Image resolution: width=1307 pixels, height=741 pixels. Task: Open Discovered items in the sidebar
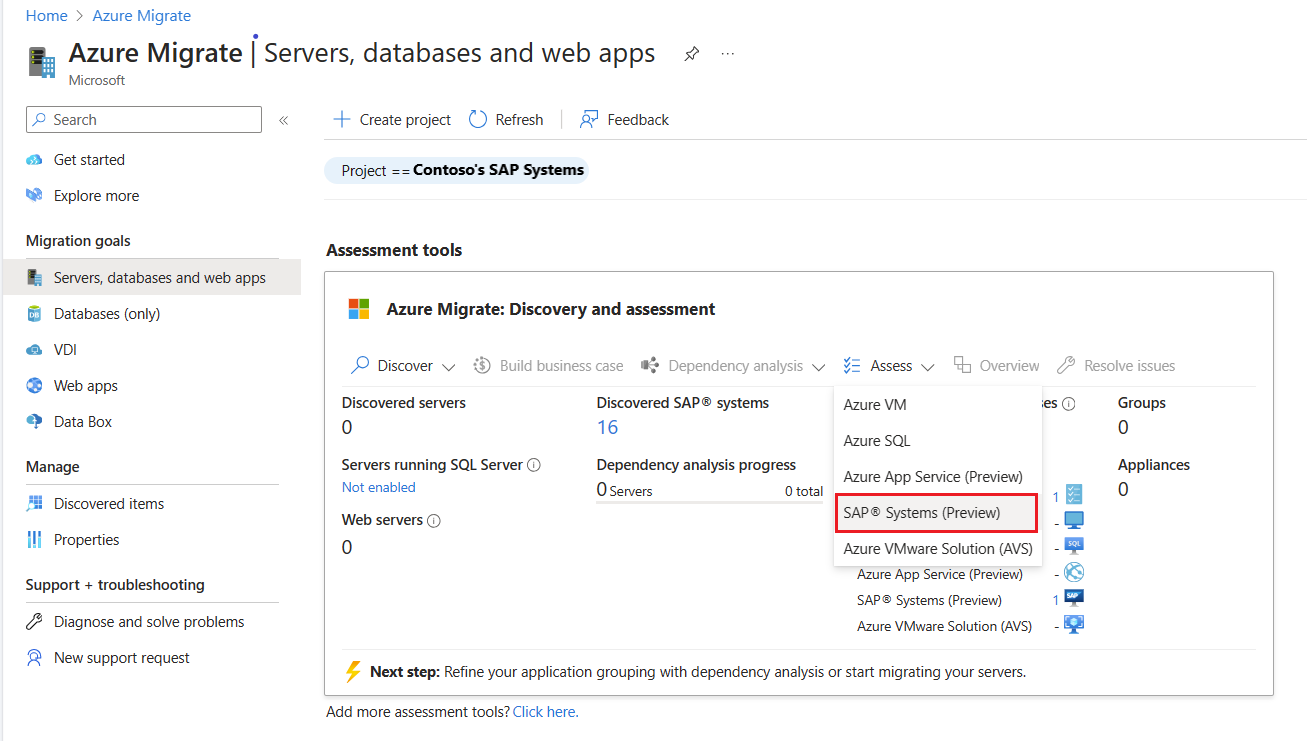coord(109,504)
